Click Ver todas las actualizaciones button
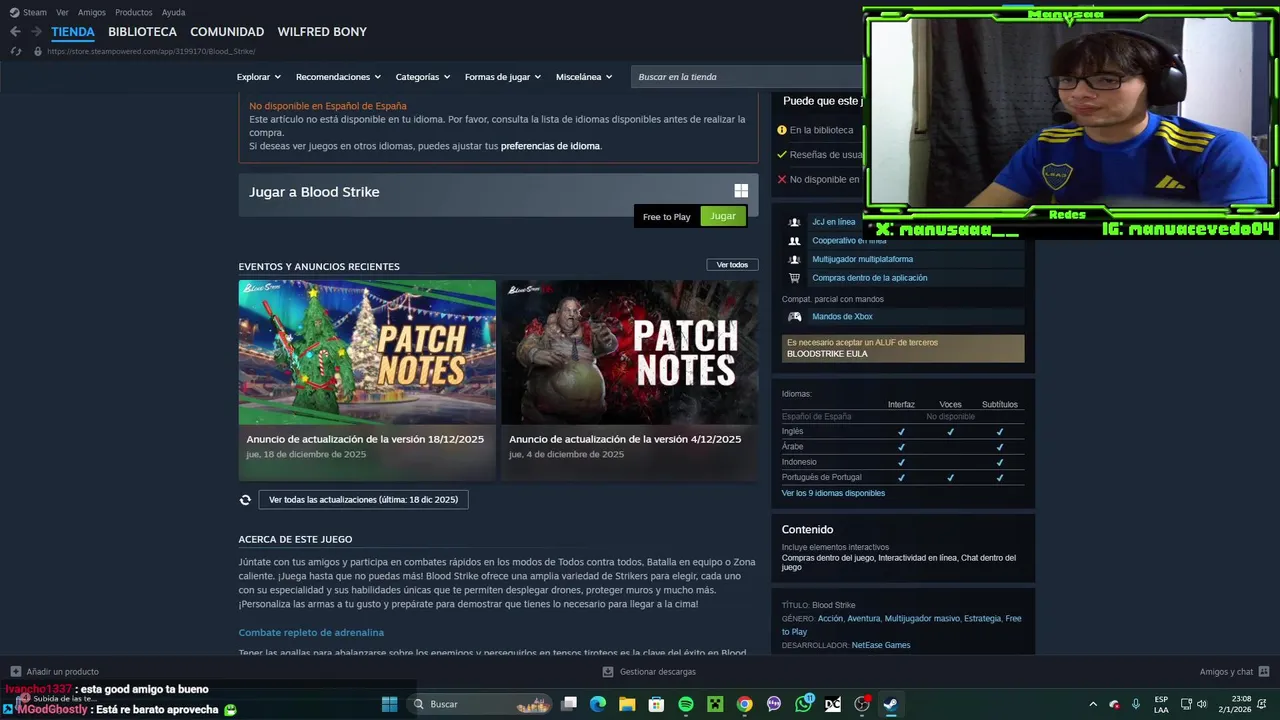Image resolution: width=1280 pixels, height=720 pixels. coord(363,500)
